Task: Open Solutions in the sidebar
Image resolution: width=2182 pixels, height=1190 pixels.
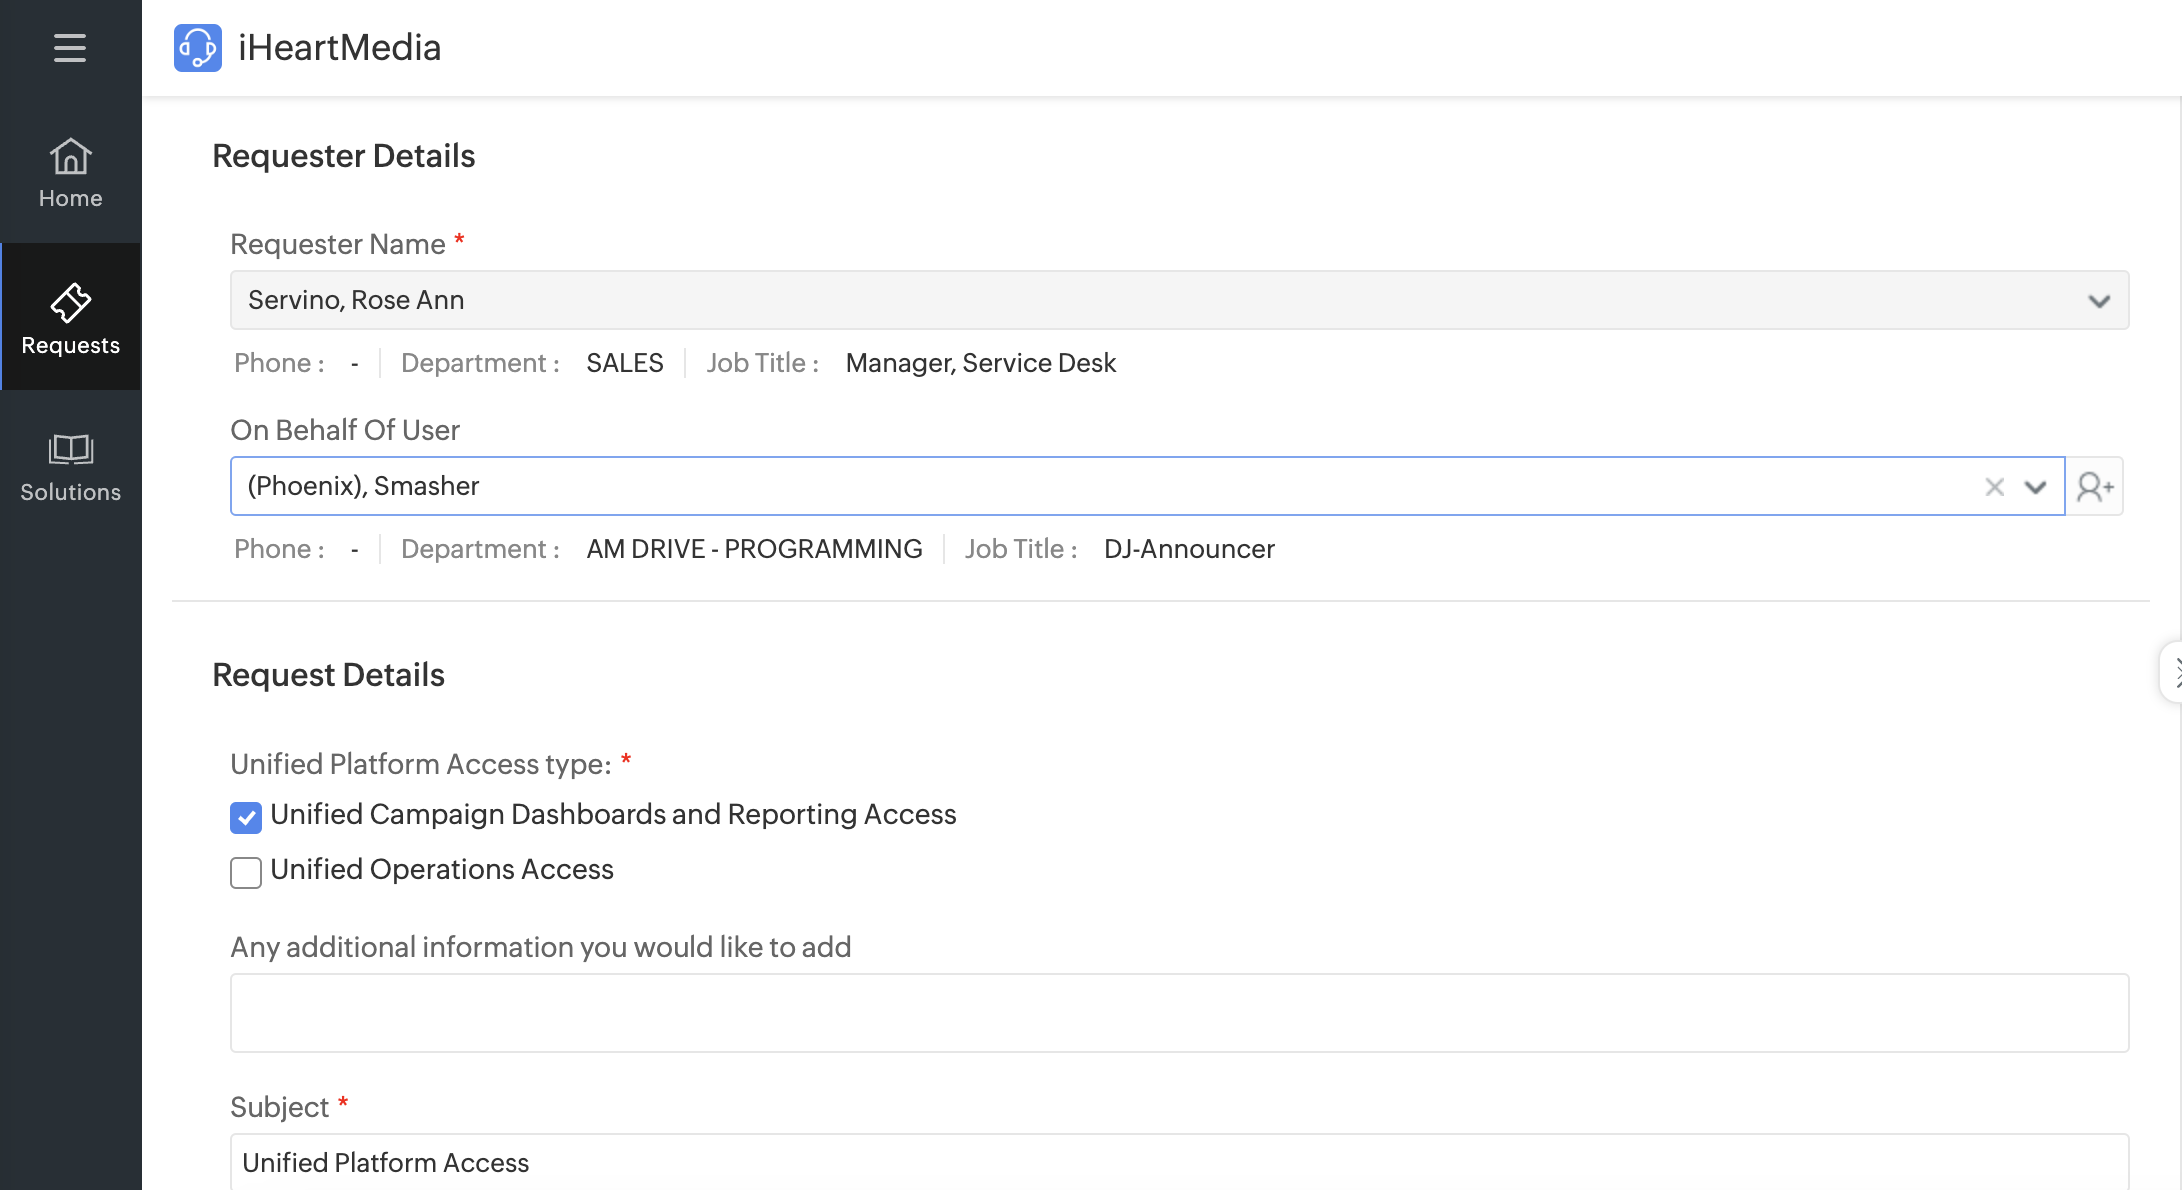Action: [x=70, y=467]
